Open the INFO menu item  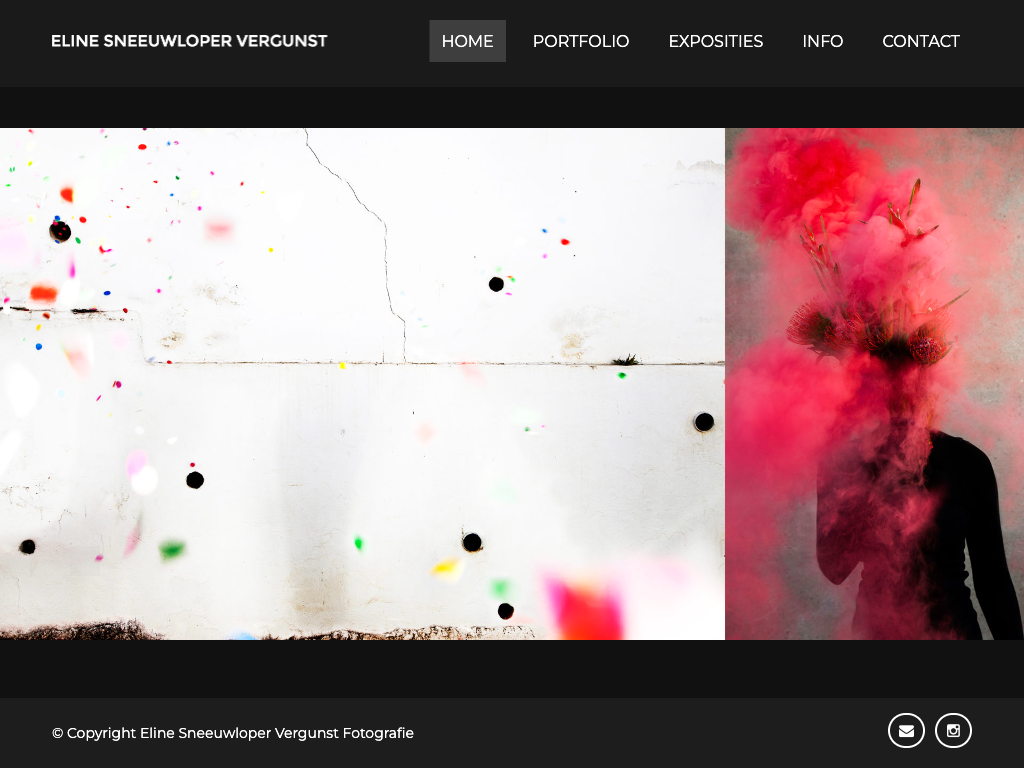822,41
